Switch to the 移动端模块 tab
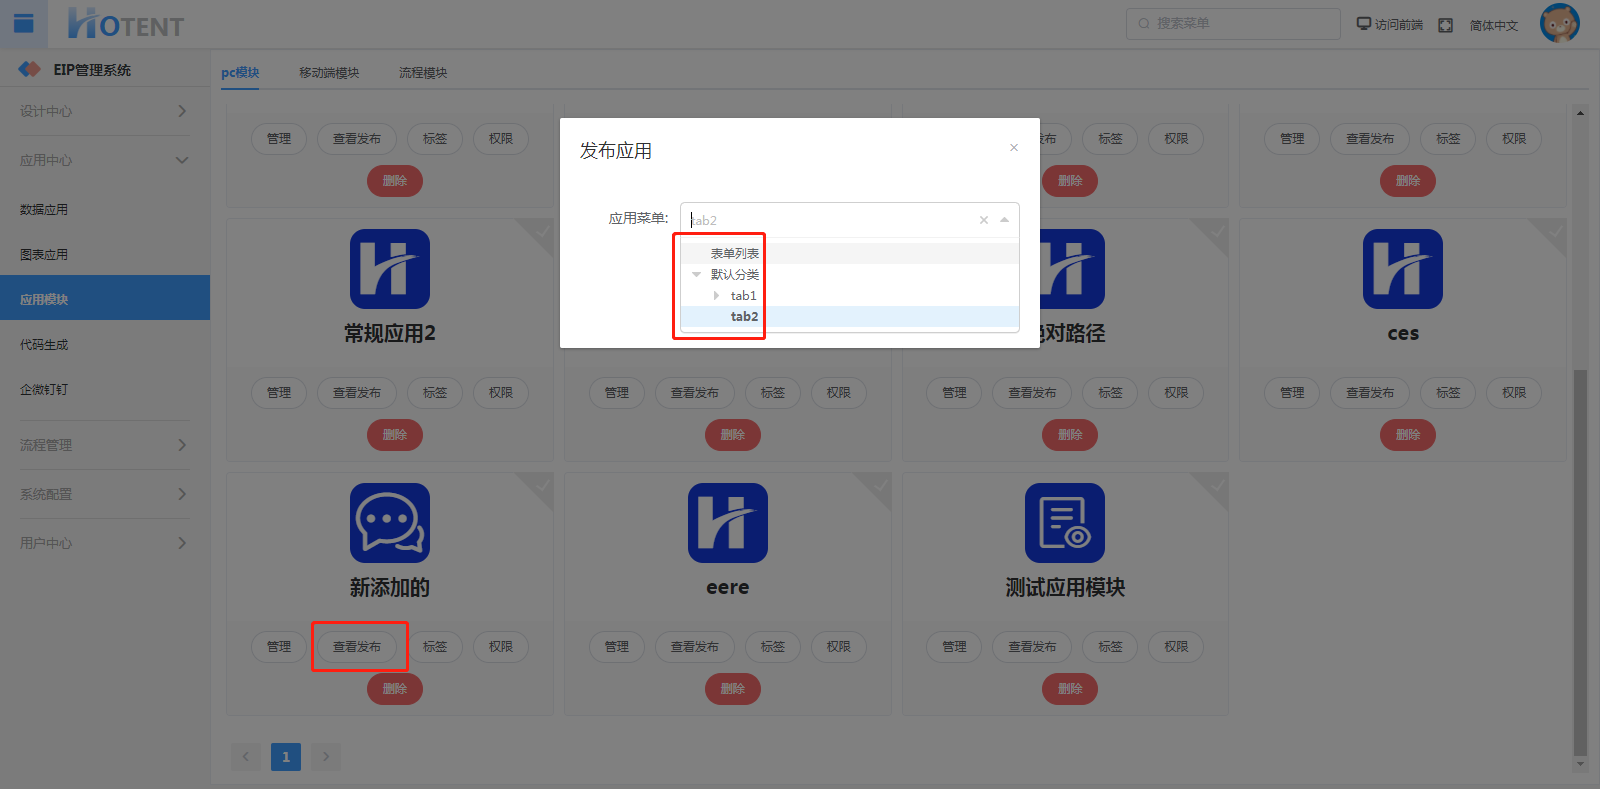The image size is (1600, 789). 329,73
